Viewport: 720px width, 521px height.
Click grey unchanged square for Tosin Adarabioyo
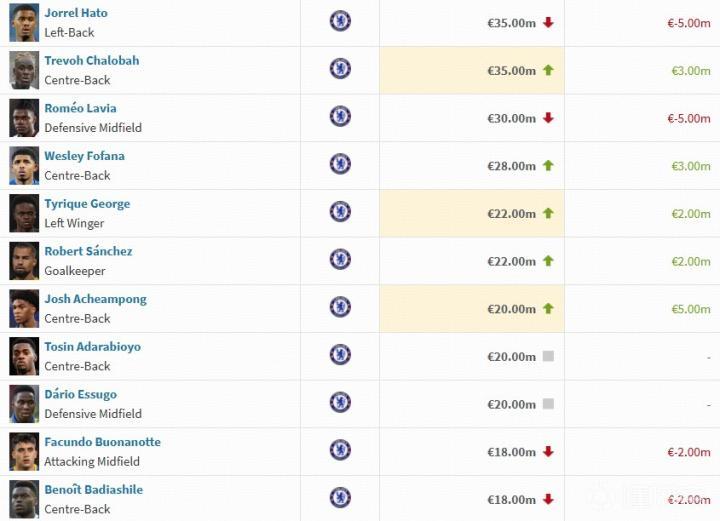(x=548, y=356)
